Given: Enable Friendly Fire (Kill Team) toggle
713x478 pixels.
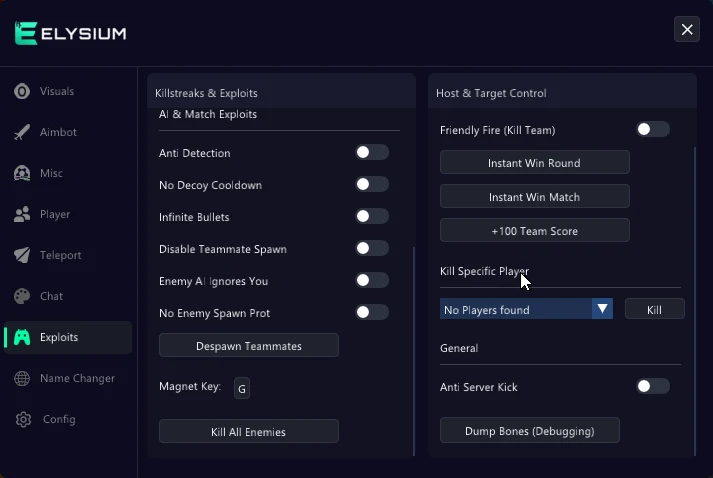Looking at the screenshot, I should 653,129.
